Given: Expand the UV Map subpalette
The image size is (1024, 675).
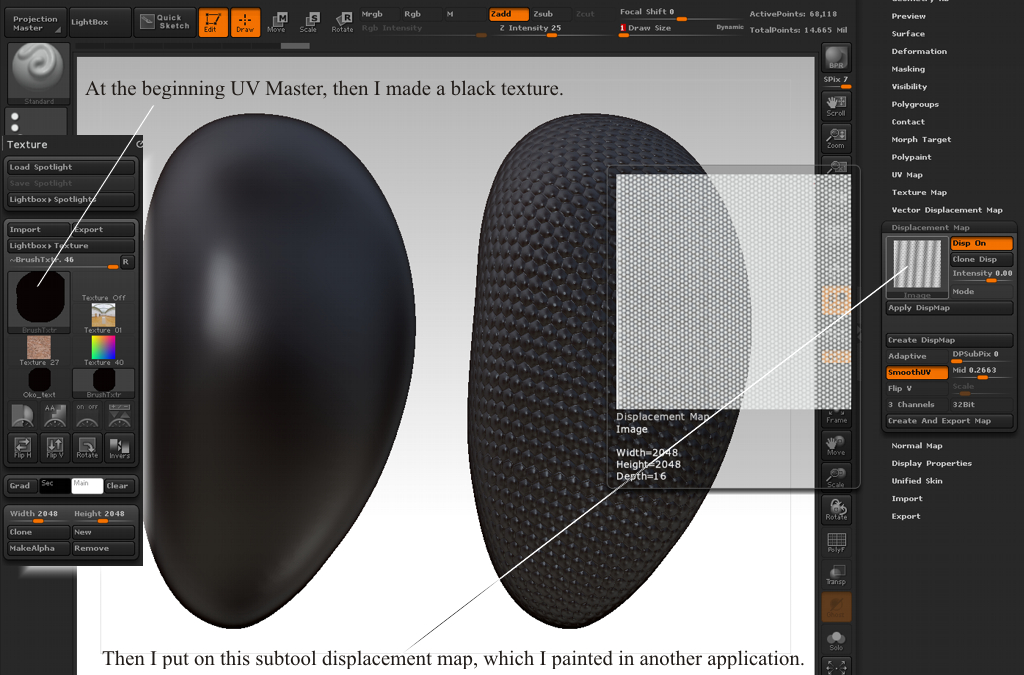Looking at the screenshot, I should [x=907, y=175].
